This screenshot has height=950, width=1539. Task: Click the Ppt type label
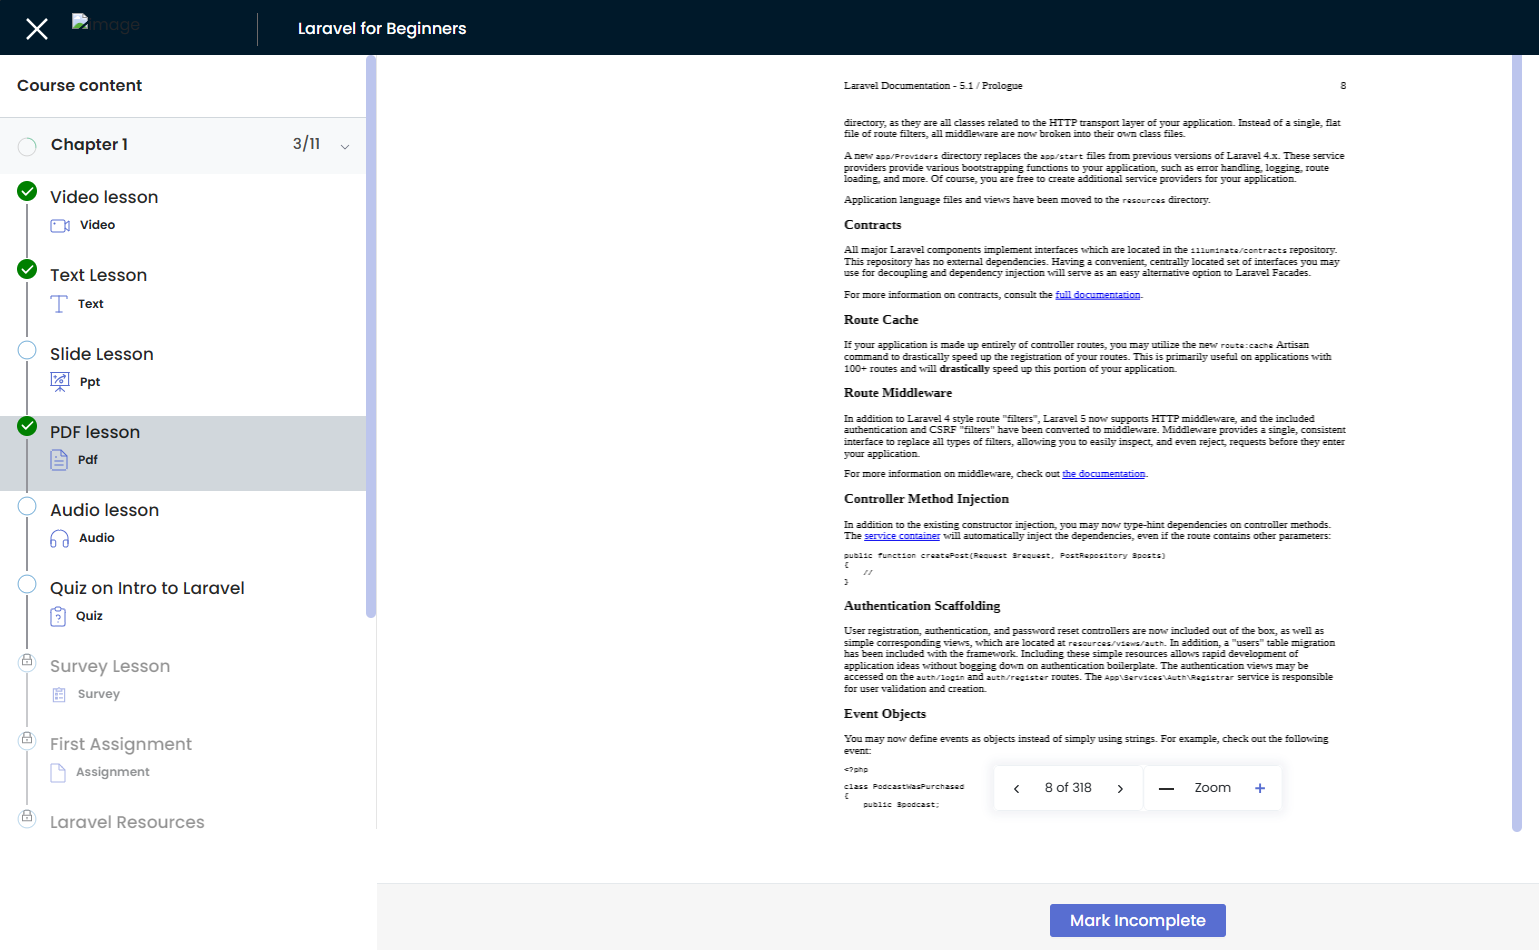pyautogui.click(x=90, y=382)
